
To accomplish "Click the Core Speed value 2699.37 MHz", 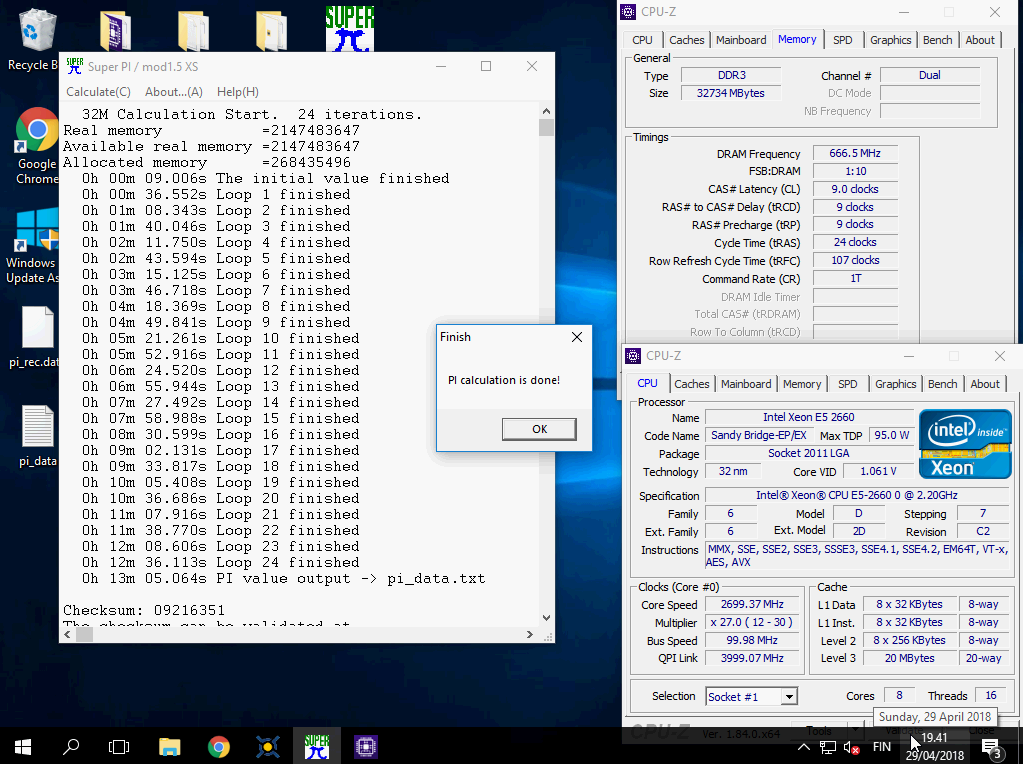I will coord(752,605).
